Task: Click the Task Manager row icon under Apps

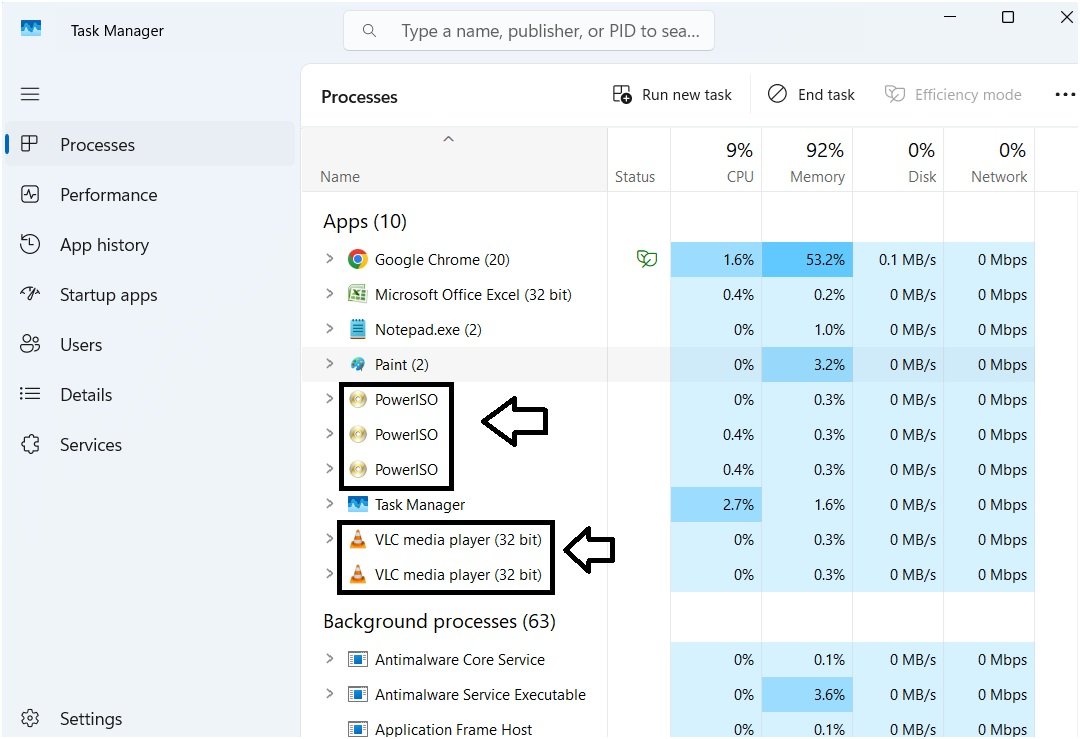Action: pos(357,504)
